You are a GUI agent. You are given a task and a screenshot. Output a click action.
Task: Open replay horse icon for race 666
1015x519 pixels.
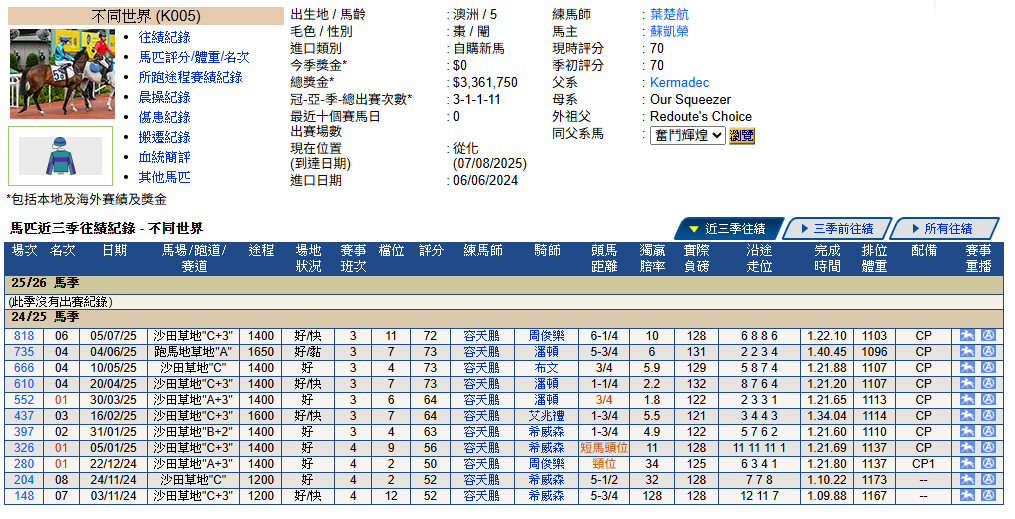click(x=967, y=368)
